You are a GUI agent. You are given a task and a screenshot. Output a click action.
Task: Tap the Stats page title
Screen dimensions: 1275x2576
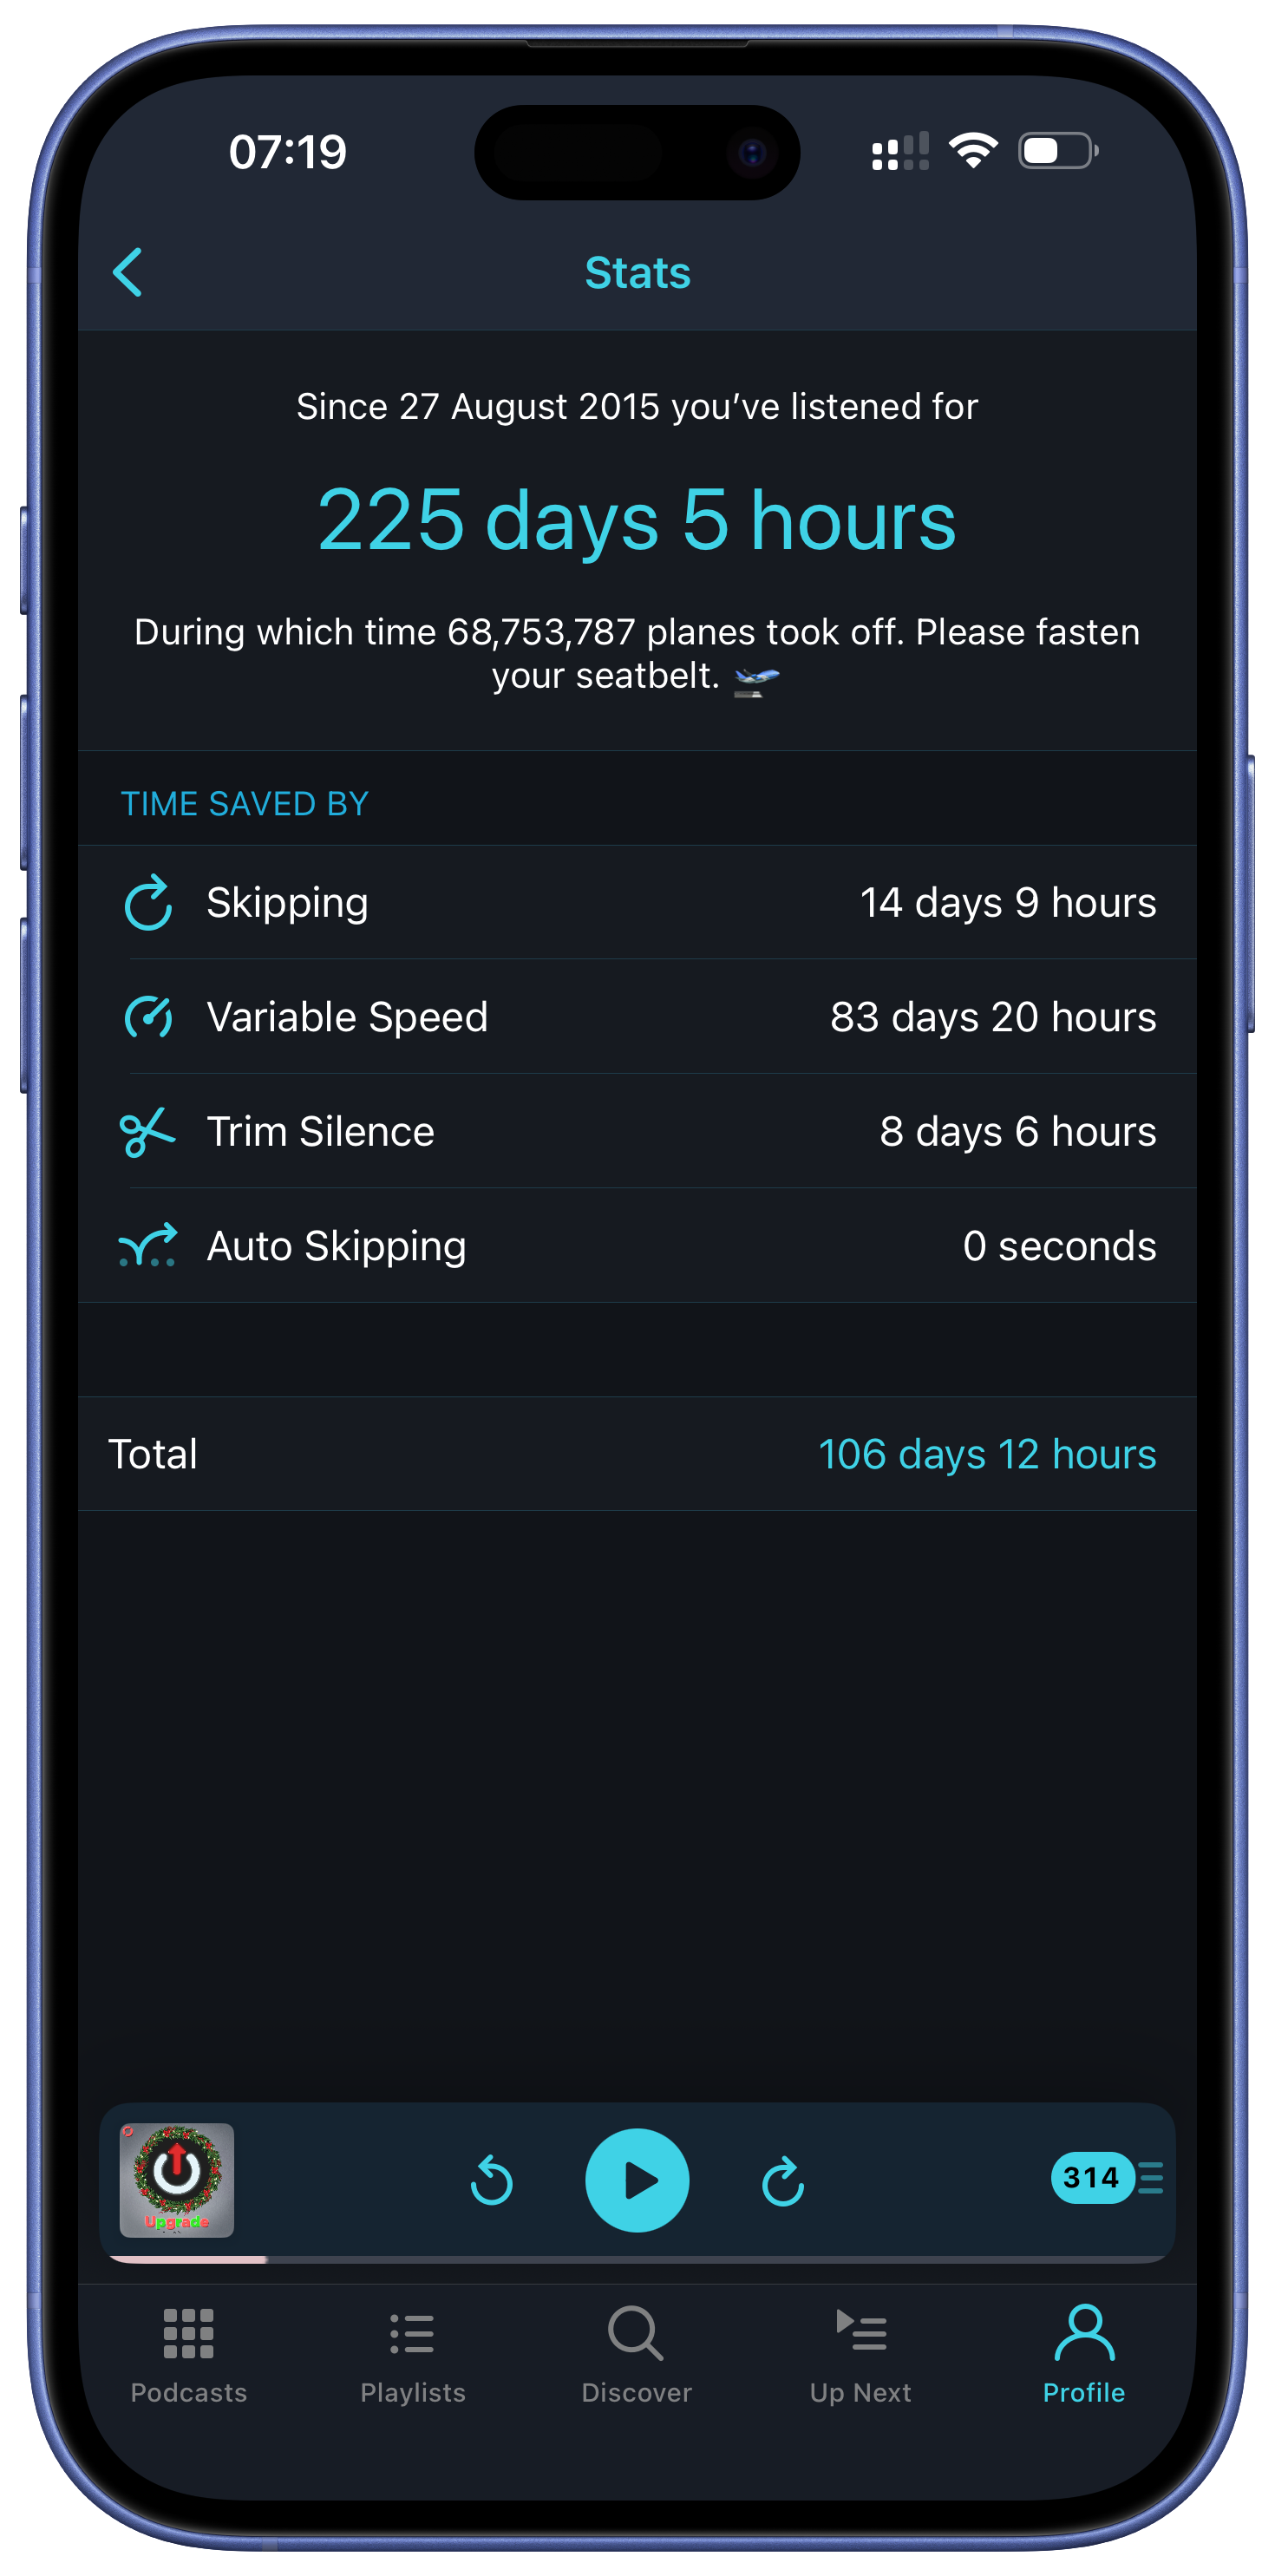(x=637, y=272)
